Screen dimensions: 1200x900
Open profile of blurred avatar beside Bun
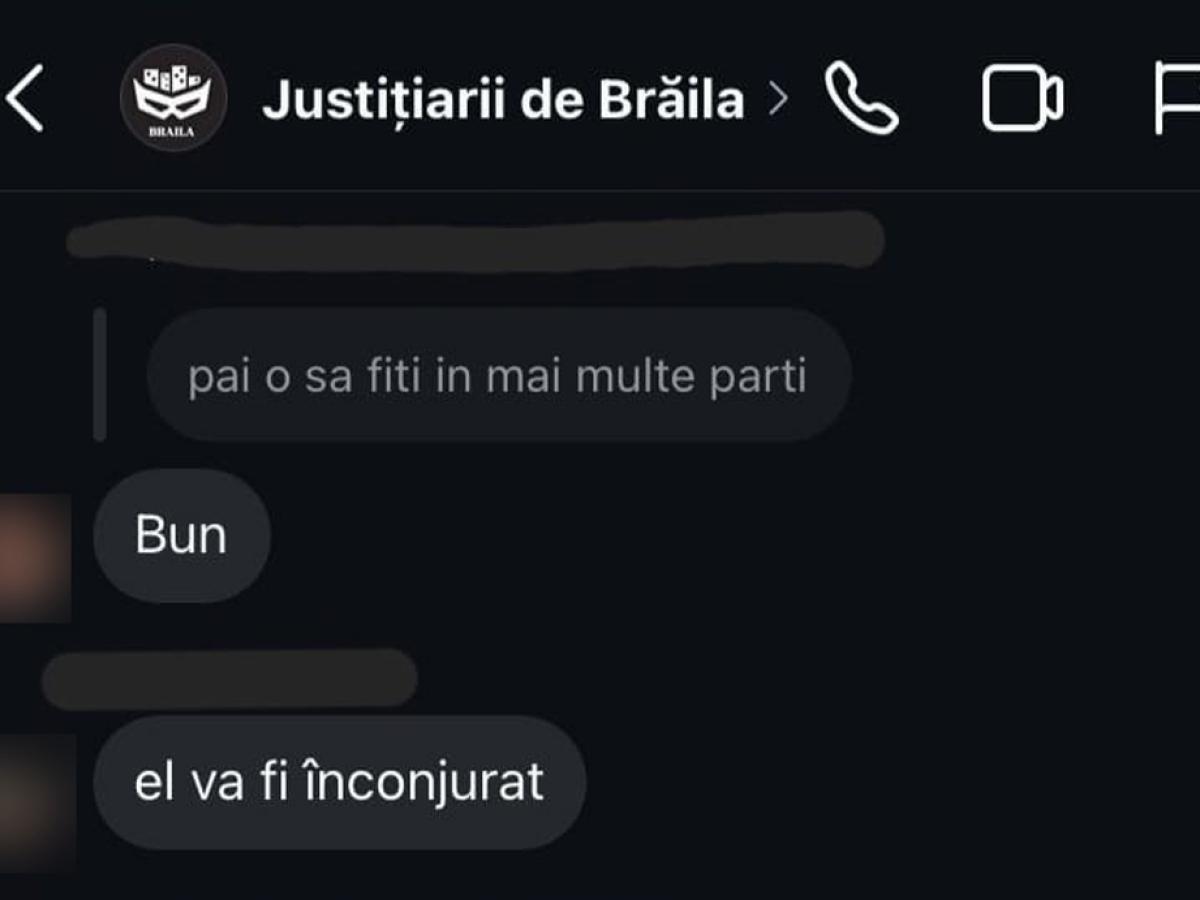(x=35, y=557)
